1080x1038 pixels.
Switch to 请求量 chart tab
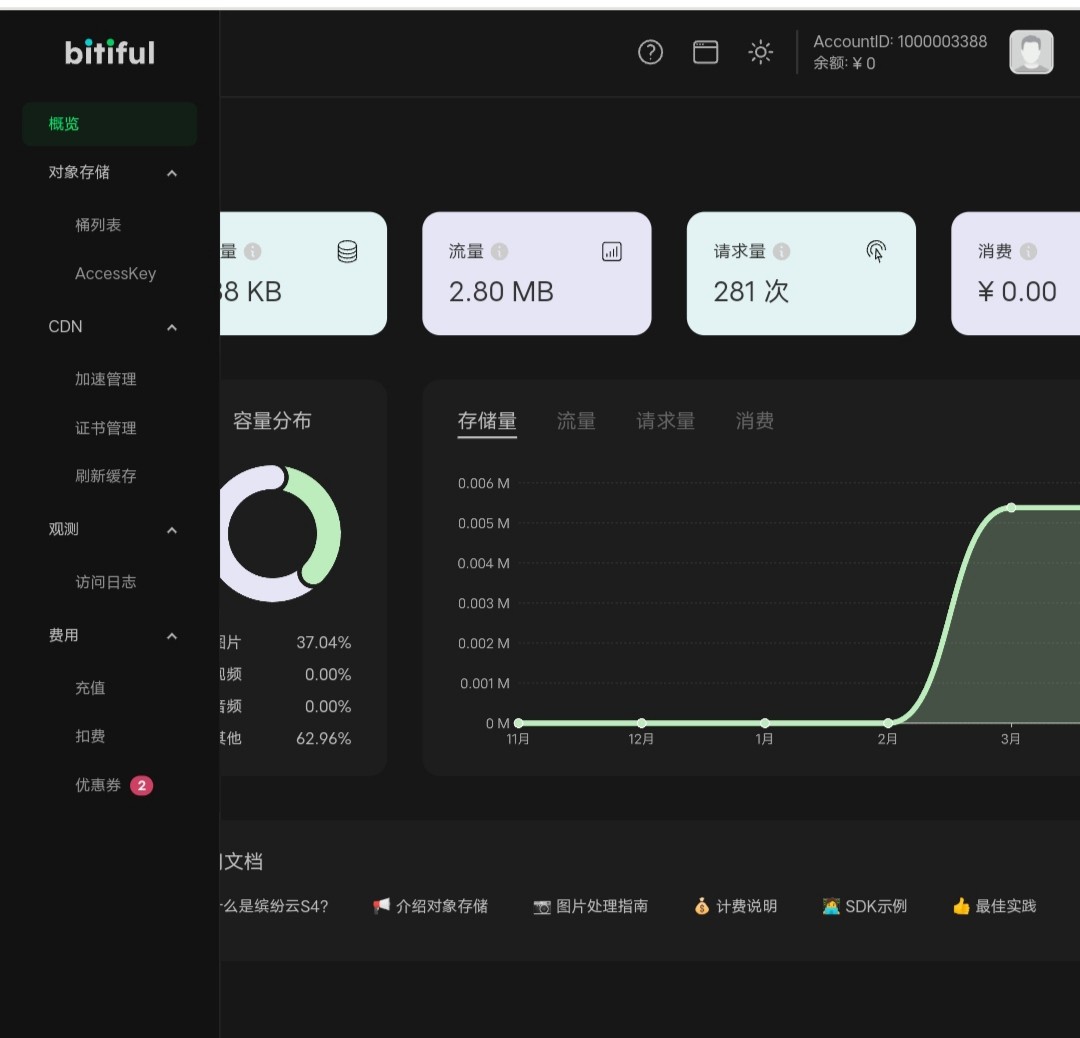[665, 420]
